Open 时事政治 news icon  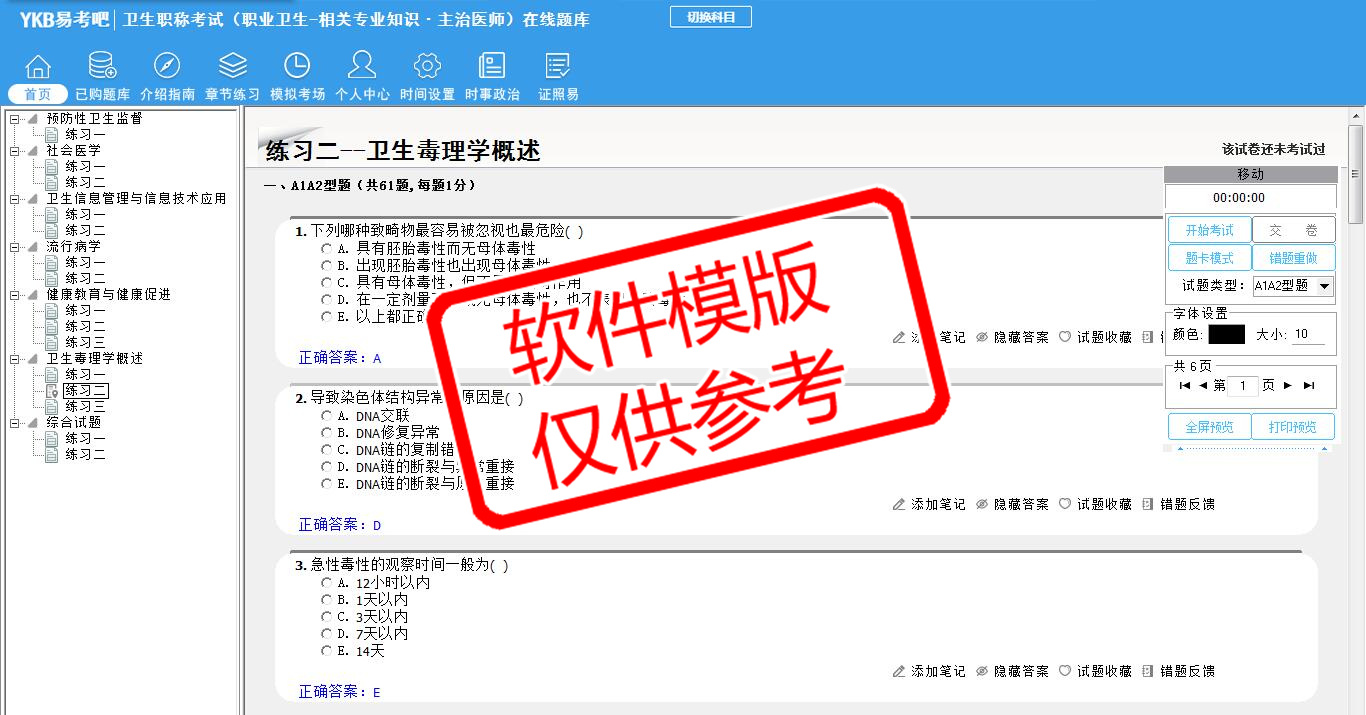492,67
